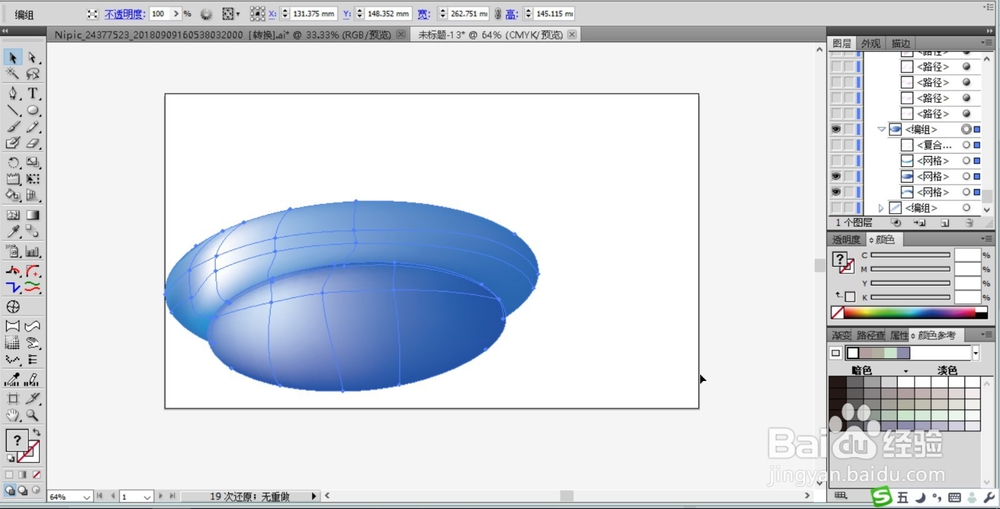1000x509 pixels.
Task: Toggle visibility of collapsed bottom <编组> layer
Action: [836, 207]
